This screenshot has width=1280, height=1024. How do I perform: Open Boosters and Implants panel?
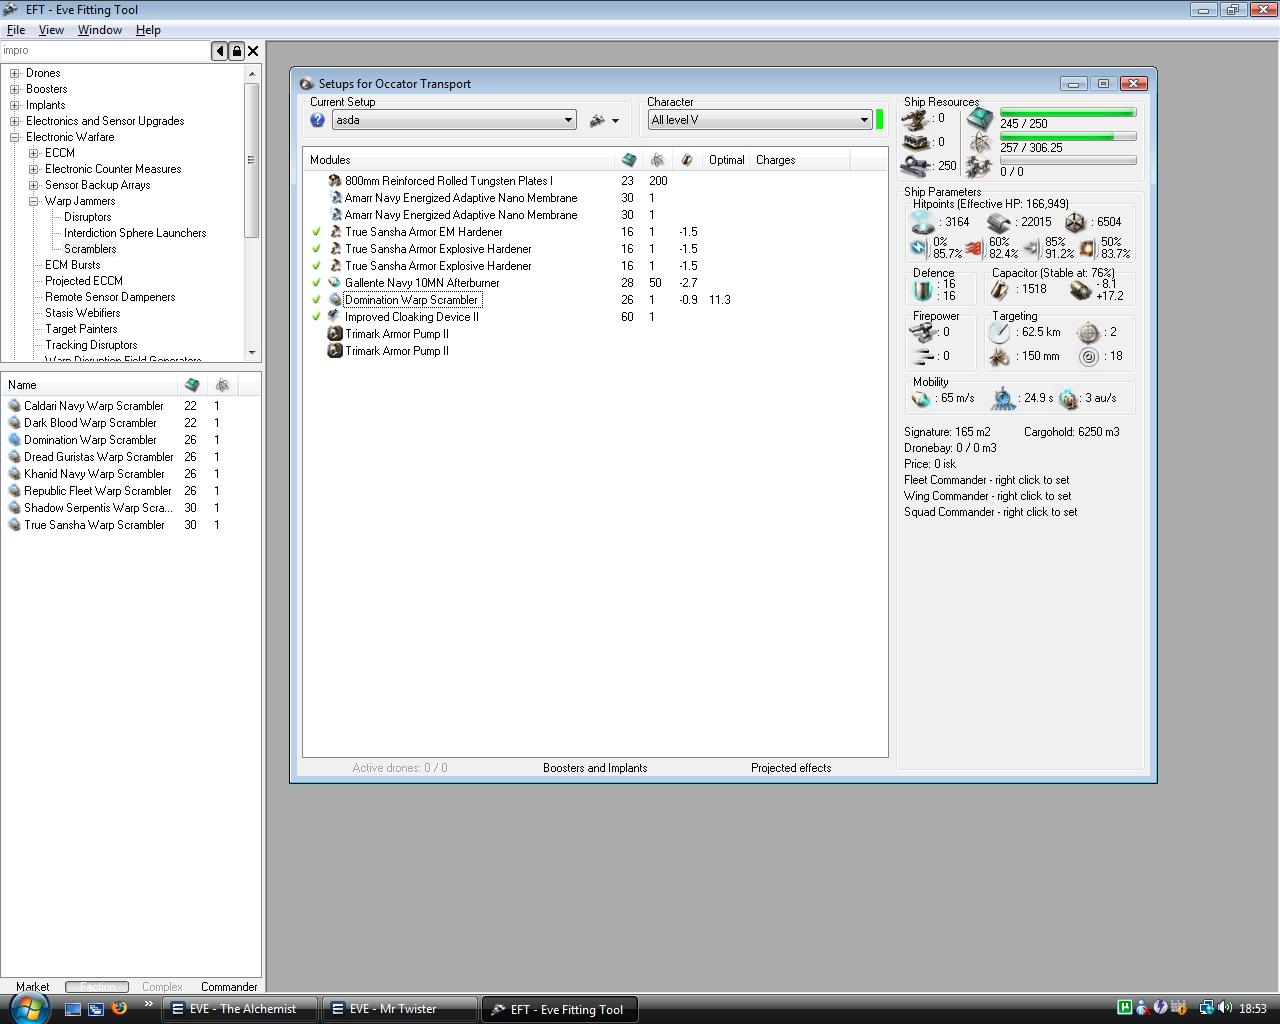[595, 768]
